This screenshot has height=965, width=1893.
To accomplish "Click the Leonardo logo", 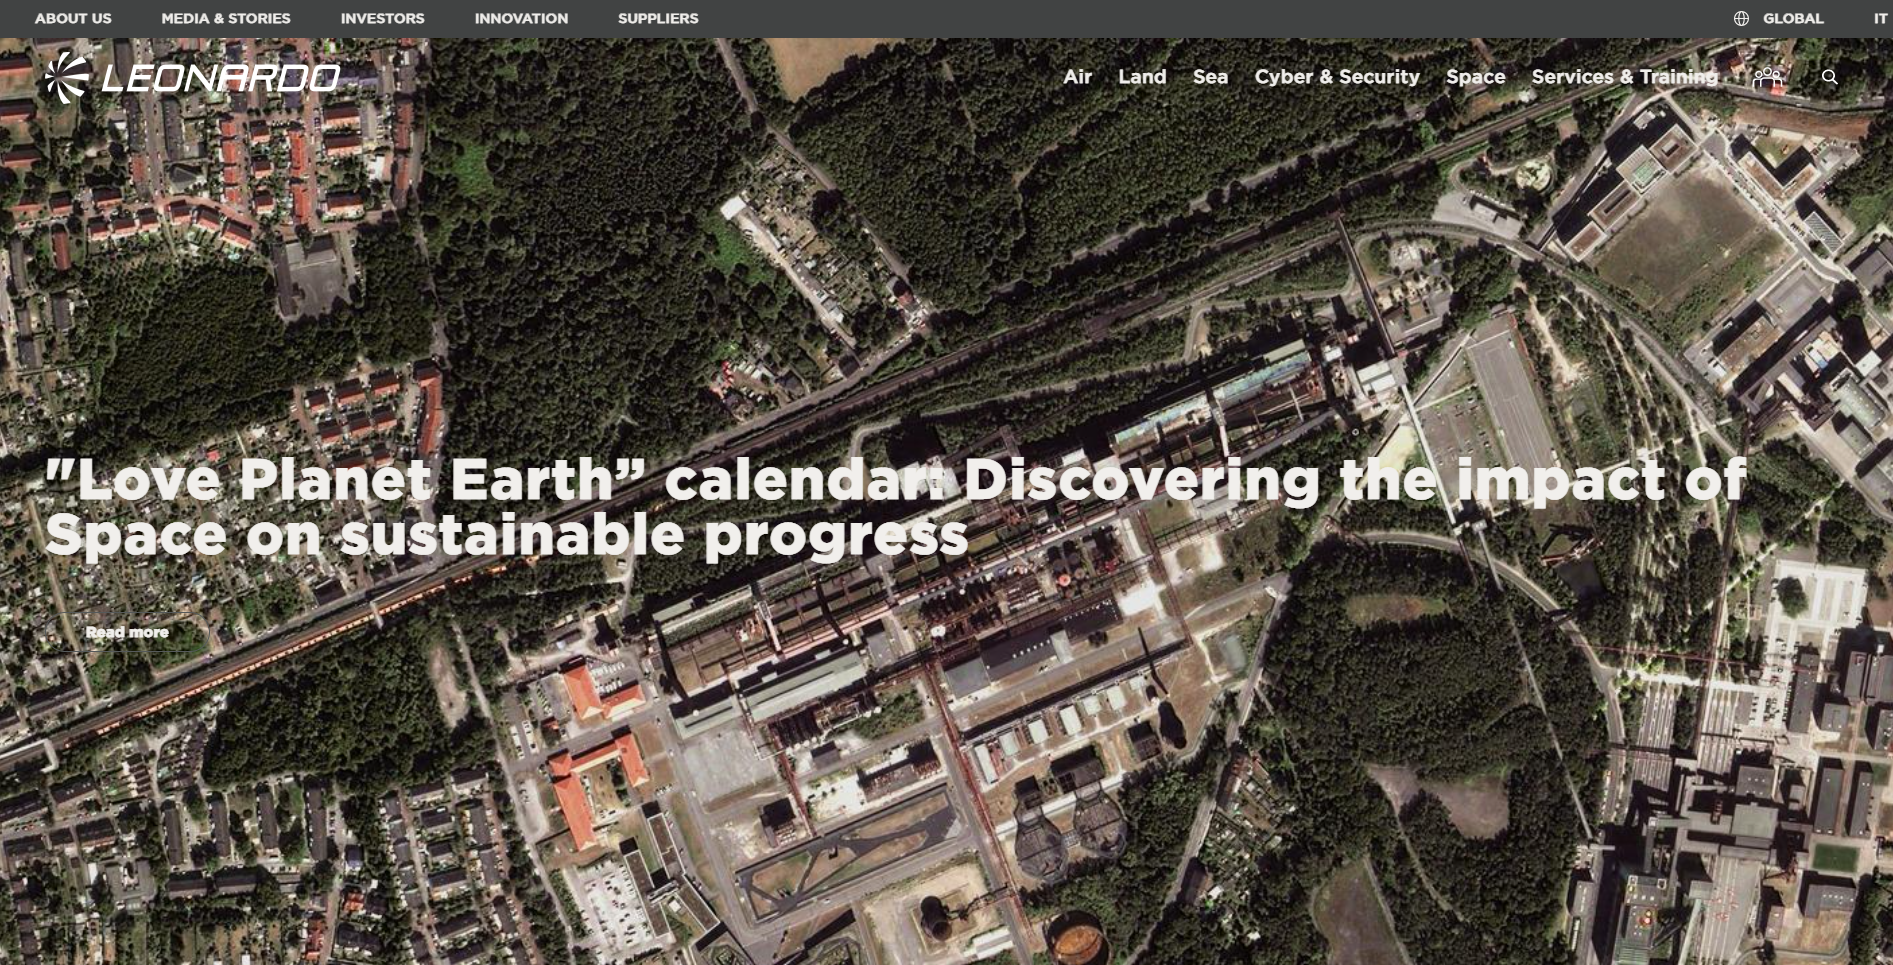I will tap(192, 77).
